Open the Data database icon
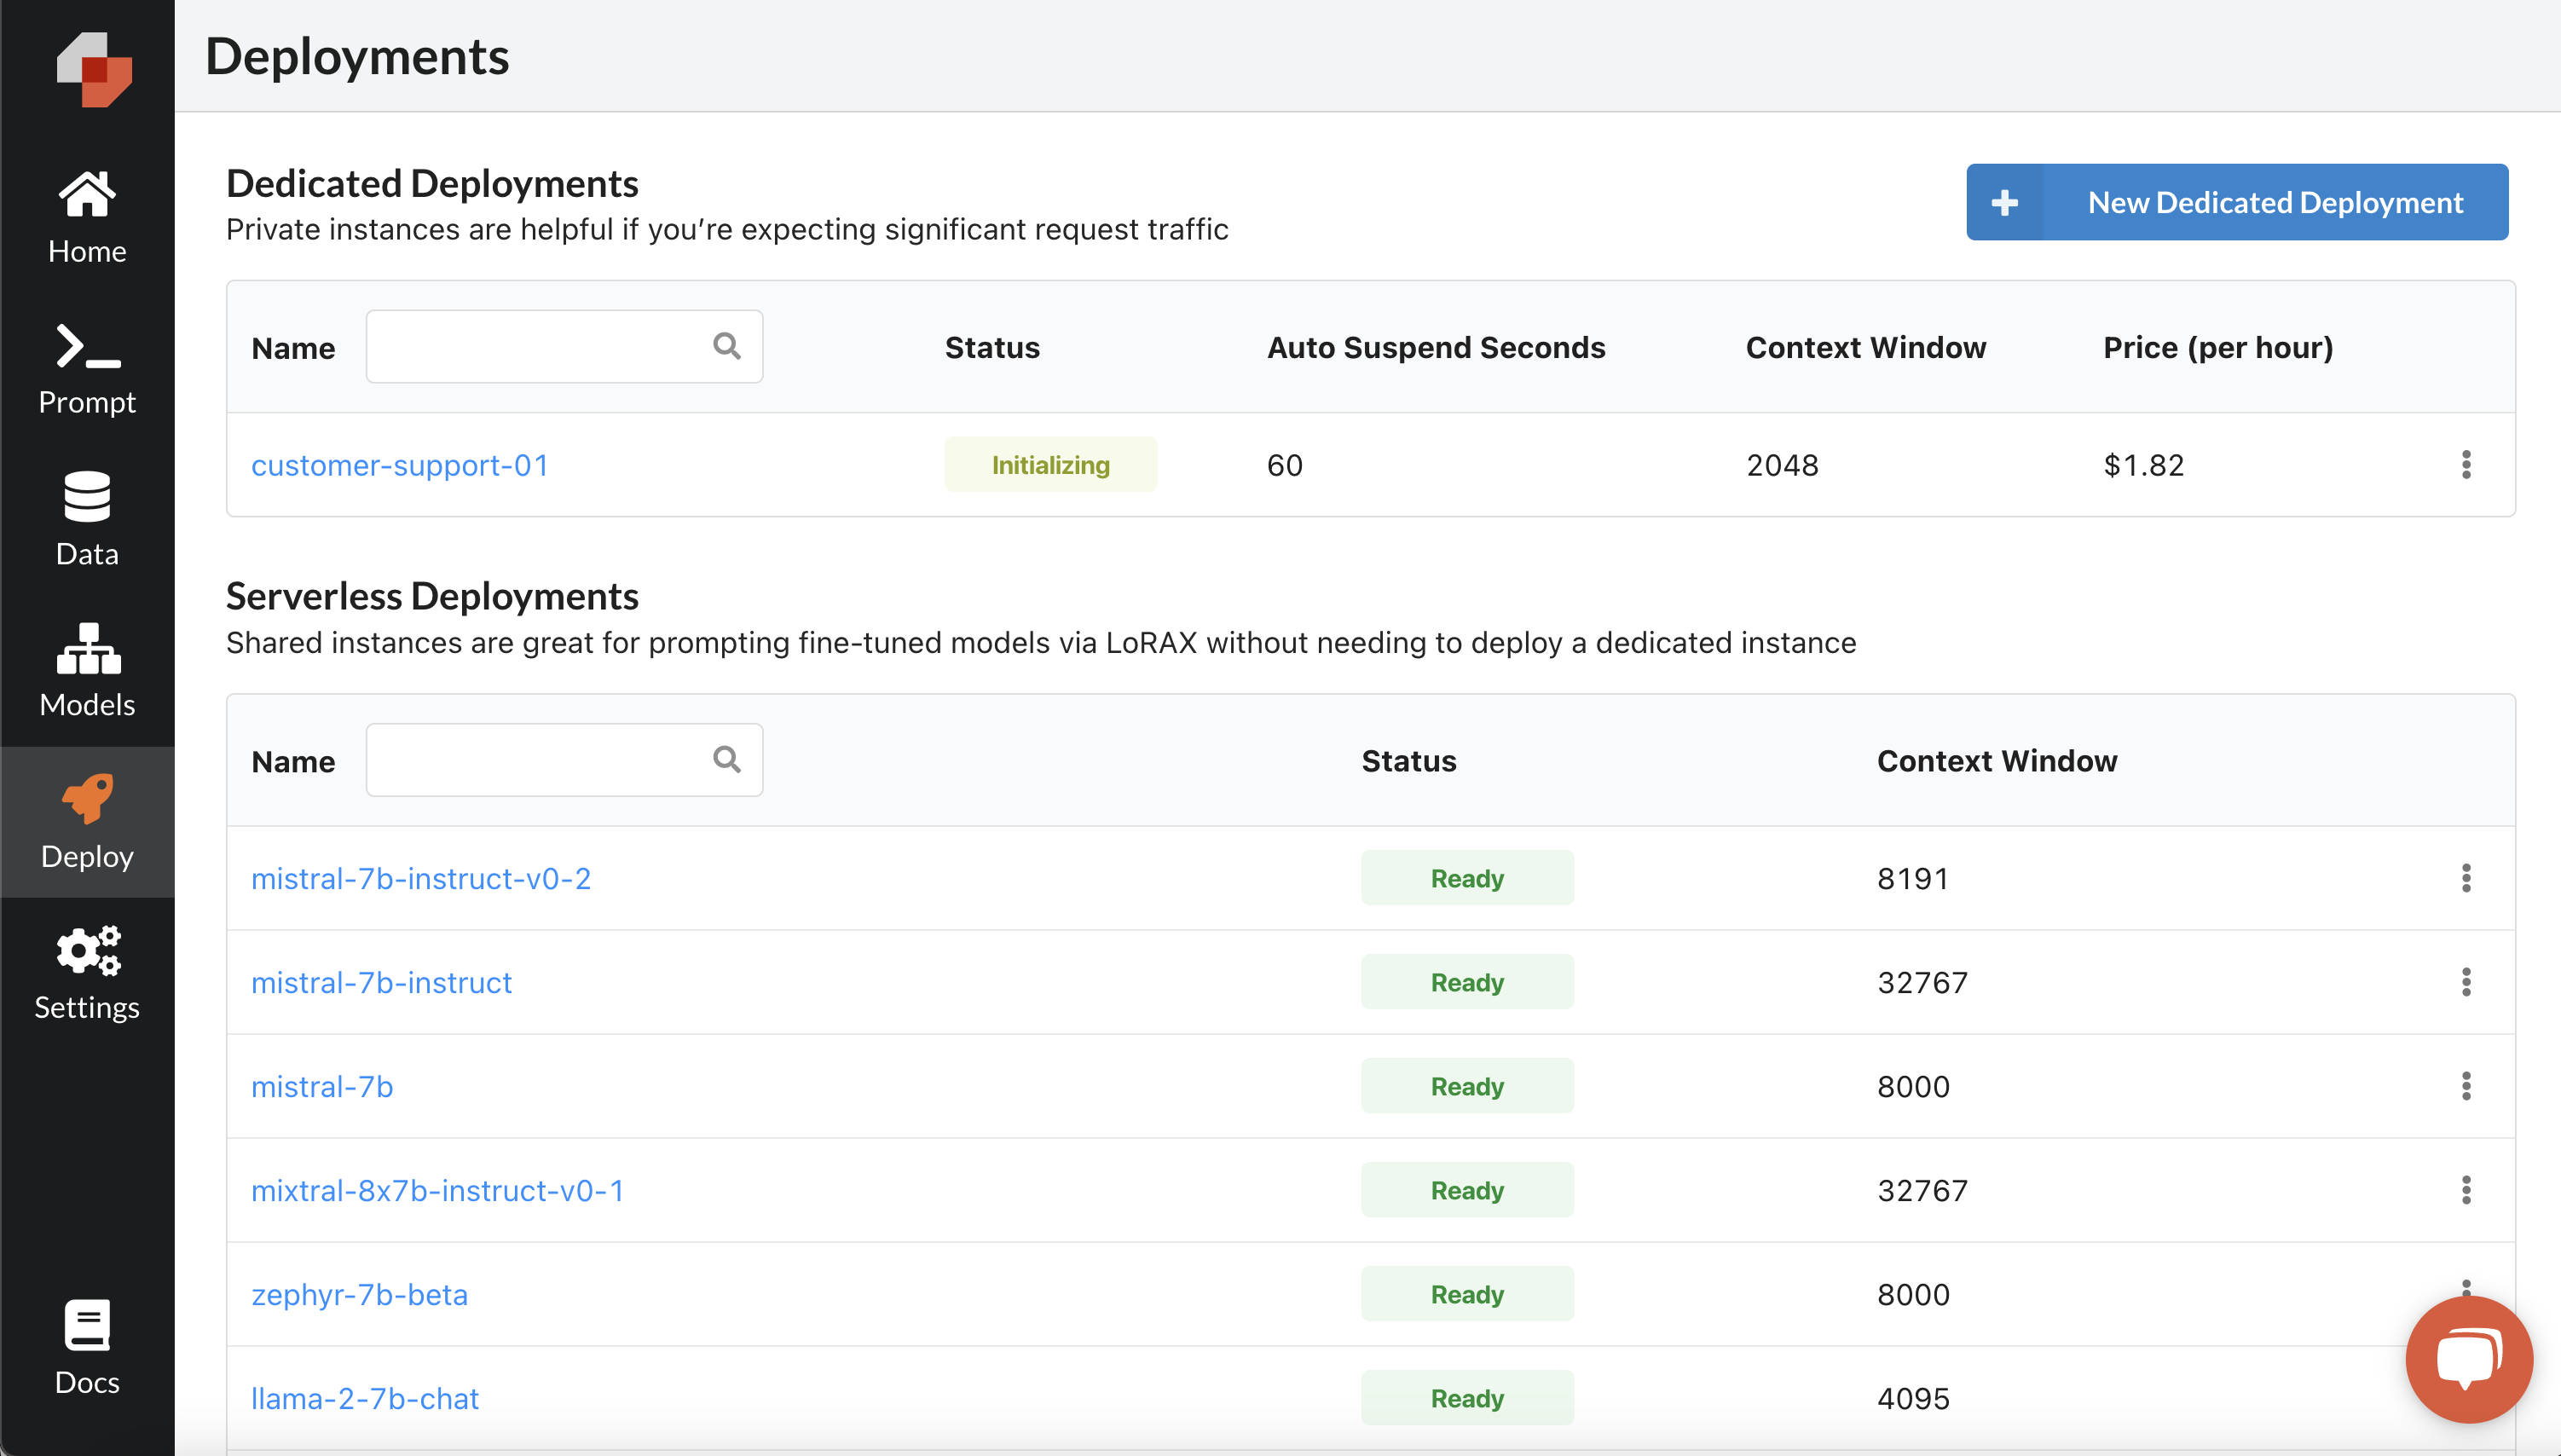2561x1456 pixels. pyautogui.click(x=87, y=496)
